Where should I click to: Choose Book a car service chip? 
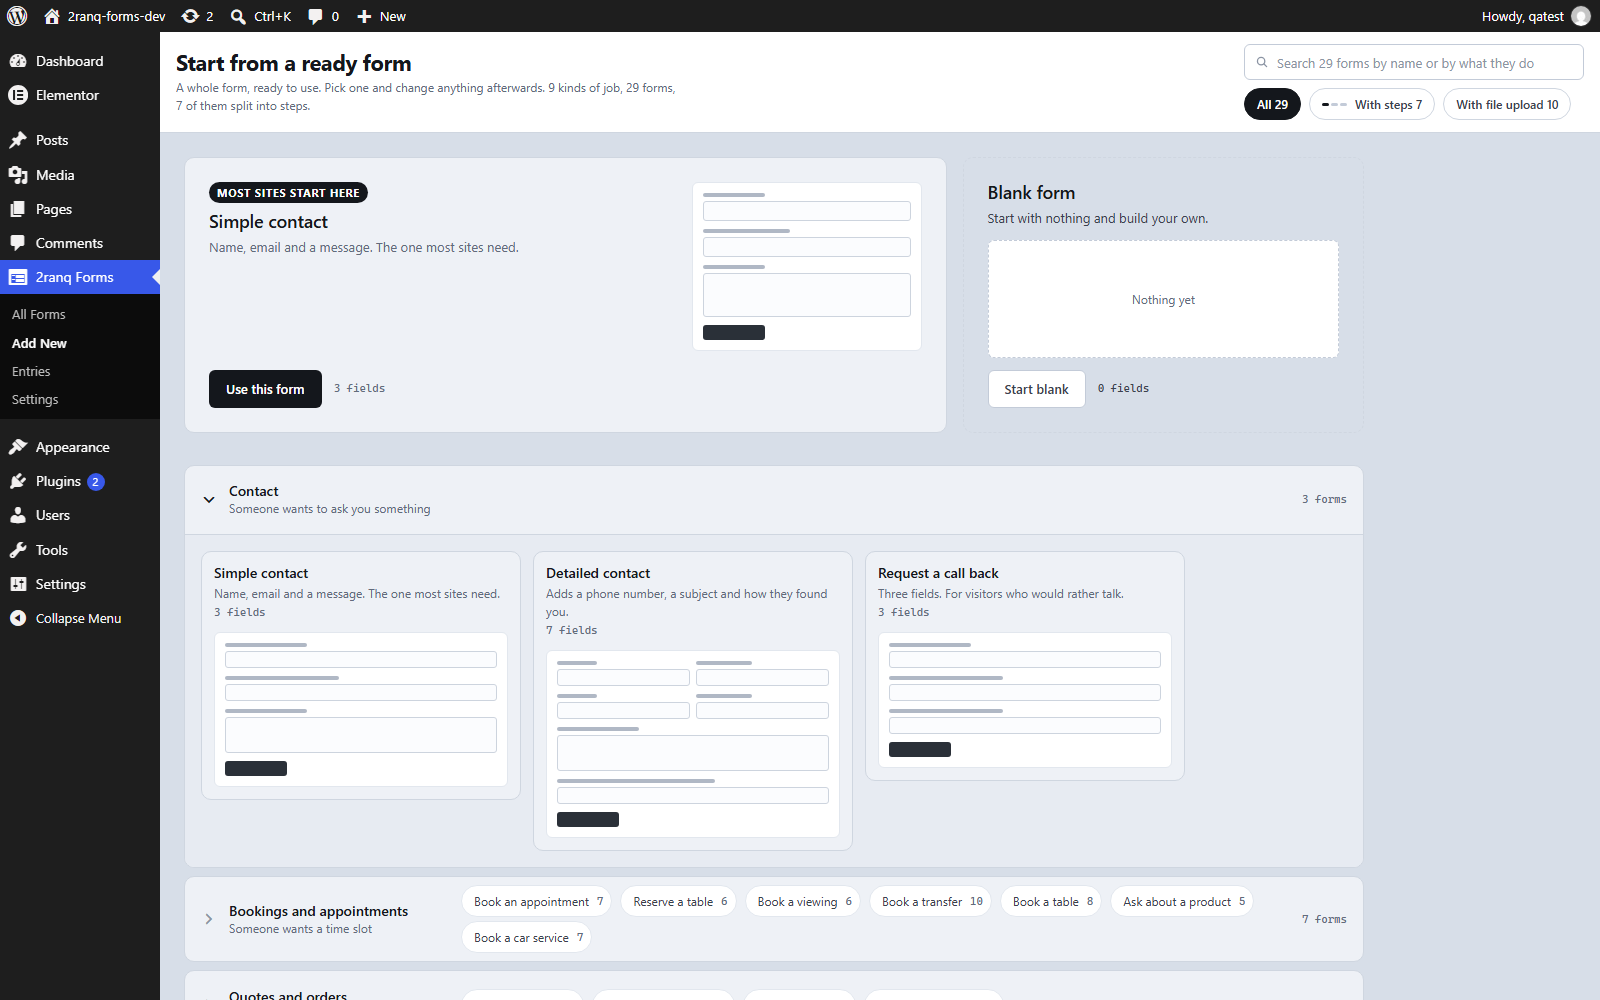pos(526,937)
